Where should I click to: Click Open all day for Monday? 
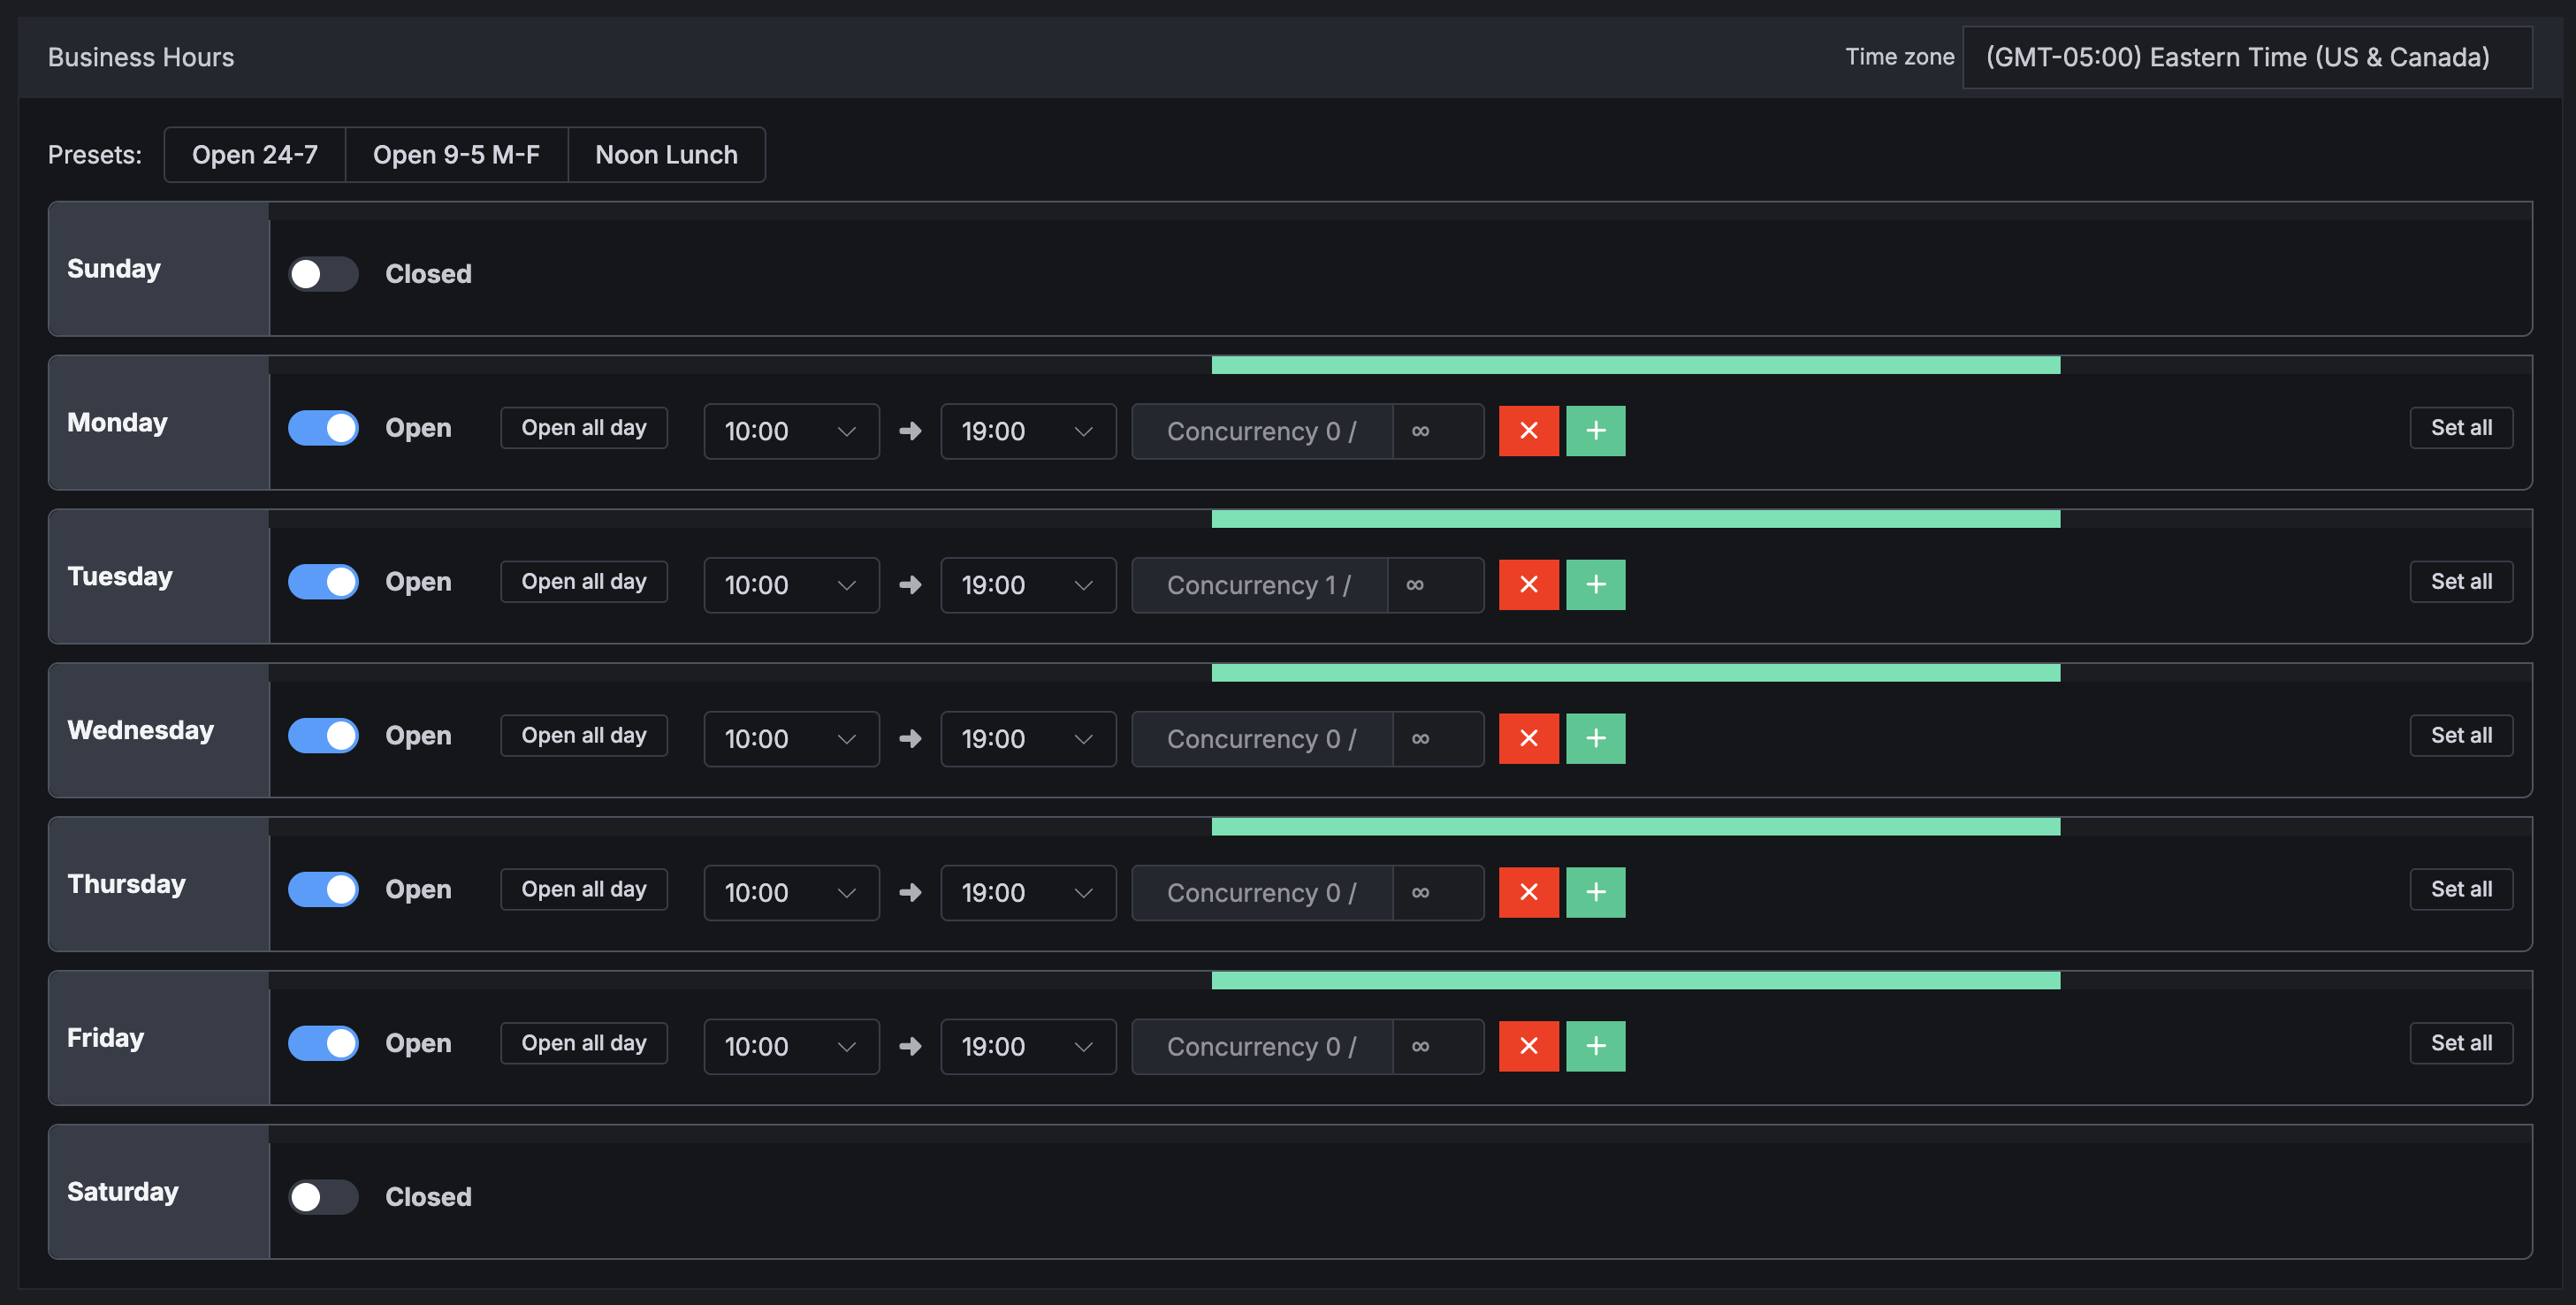coord(584,428)
